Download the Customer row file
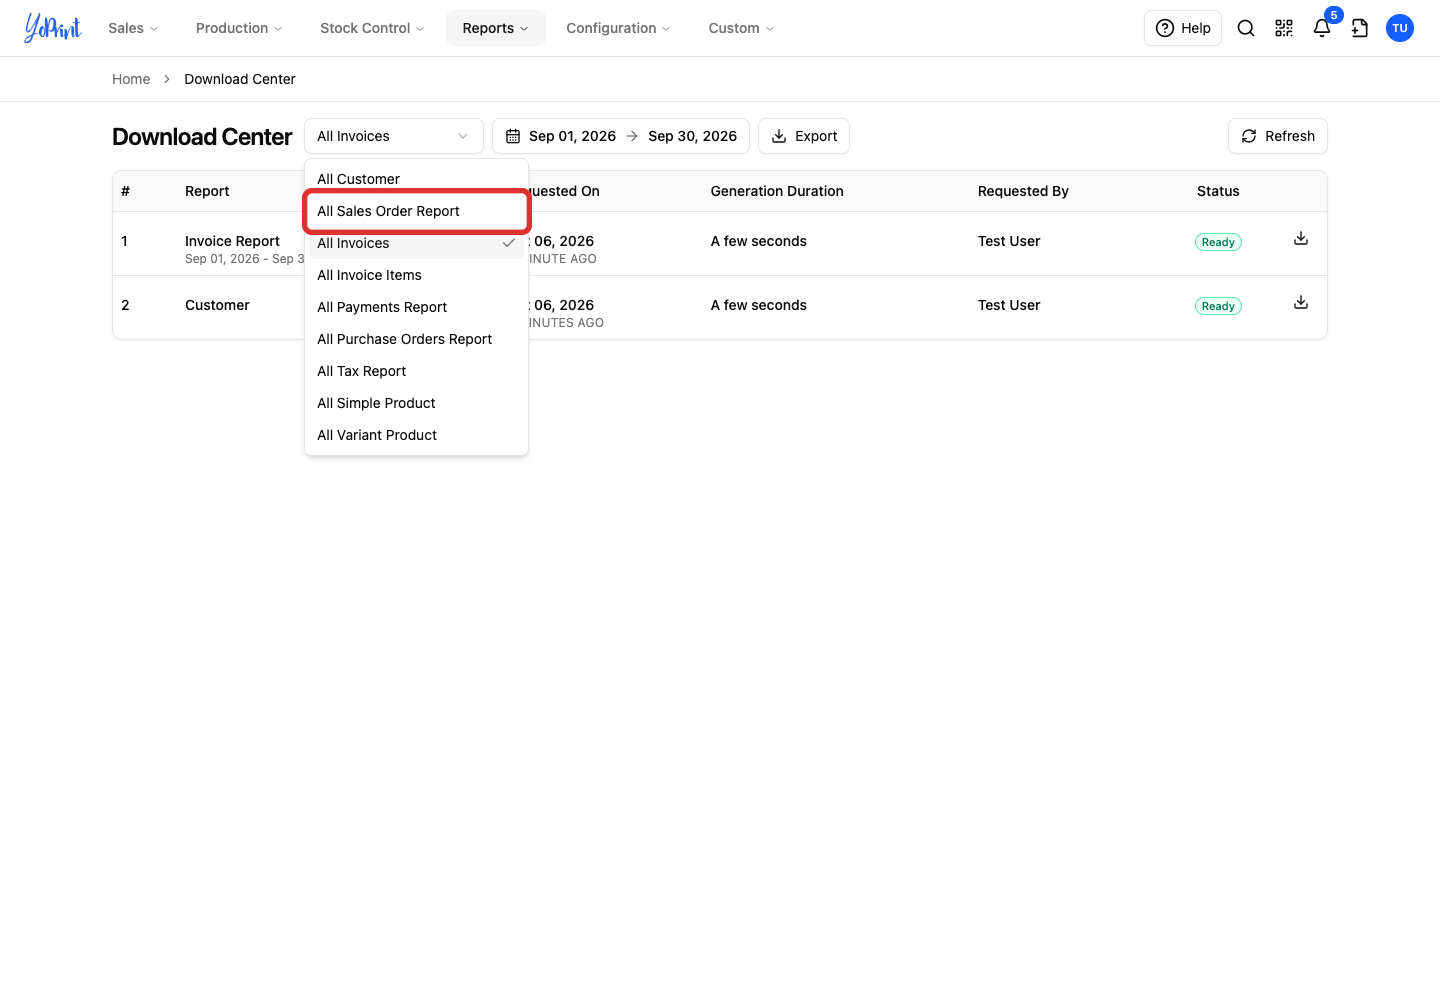Image resolution: width=1440 pixels, height=1000 pixels. click(x=1301, y=303)
